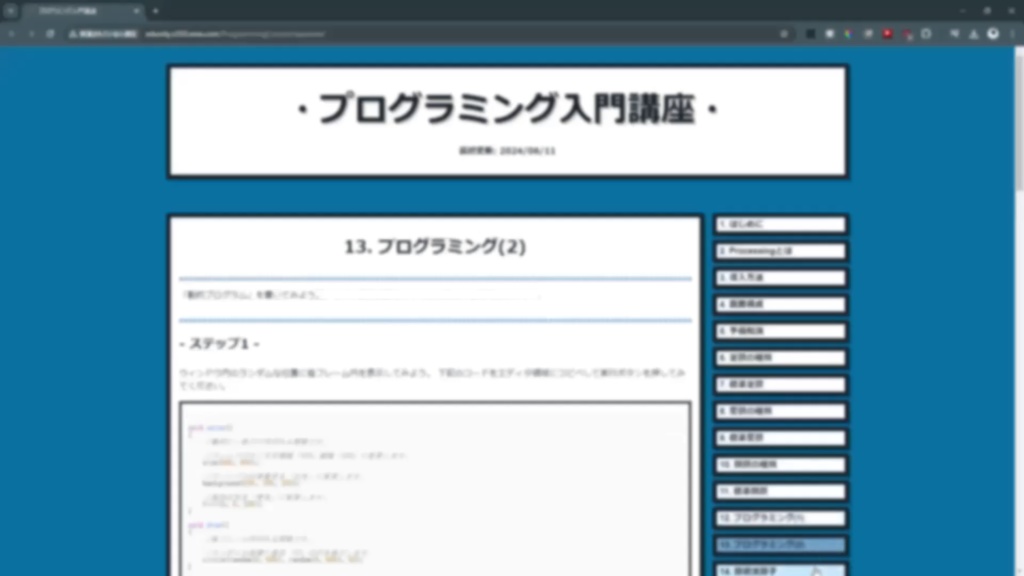Image resolution: width=1024 pixels, height=576 pixels.
Task: Open the sidebar link 1. はじめに
Action: 778,224
